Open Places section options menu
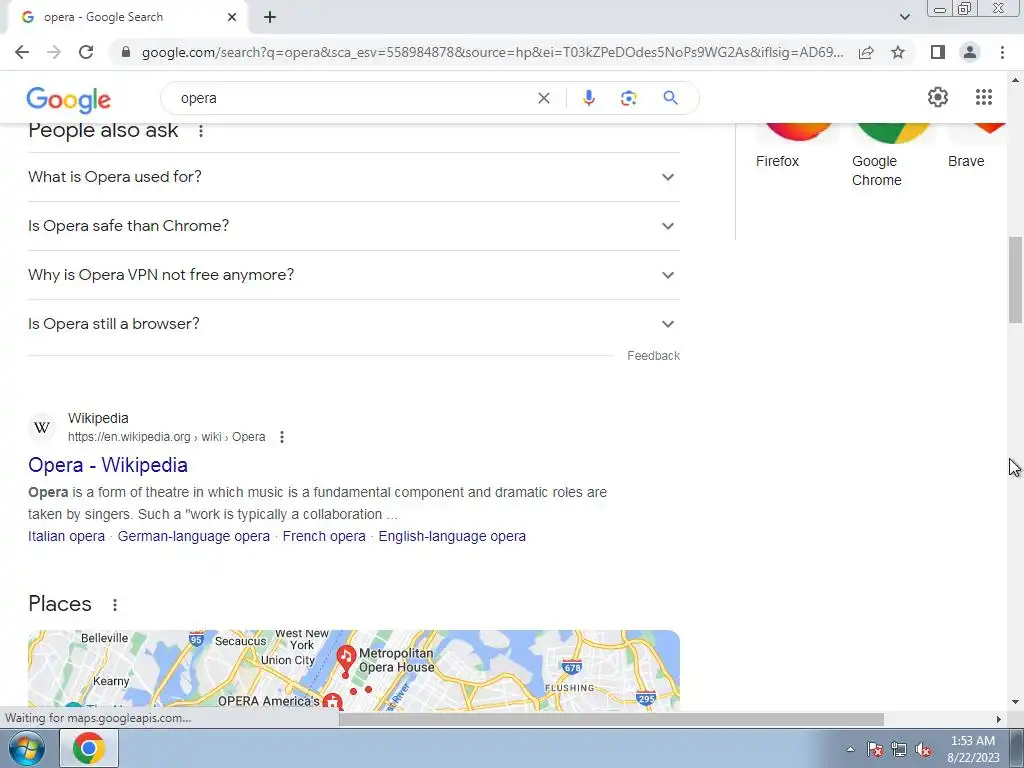The image size is (1024, 768). coord(115,605)
